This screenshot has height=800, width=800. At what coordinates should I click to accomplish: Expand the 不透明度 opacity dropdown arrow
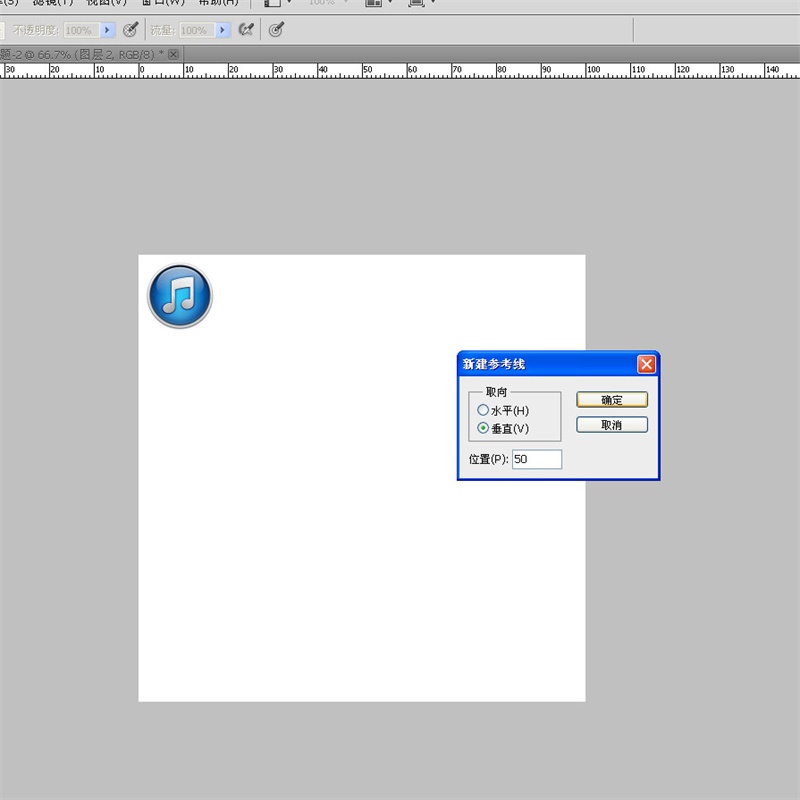coord(108,30)
